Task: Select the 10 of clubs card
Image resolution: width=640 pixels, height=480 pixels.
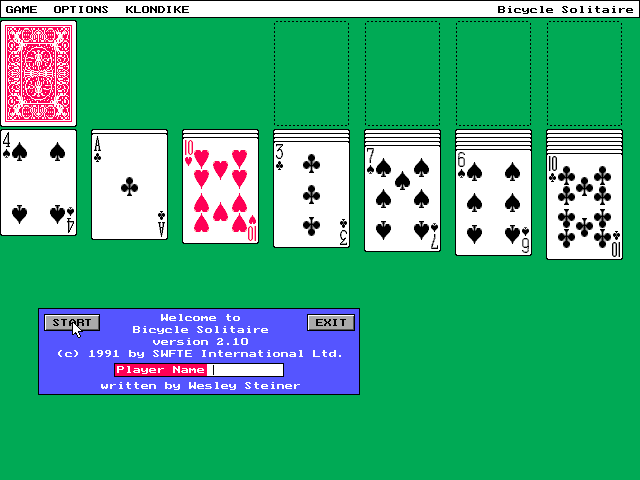Action: click(x=584, y=207)
